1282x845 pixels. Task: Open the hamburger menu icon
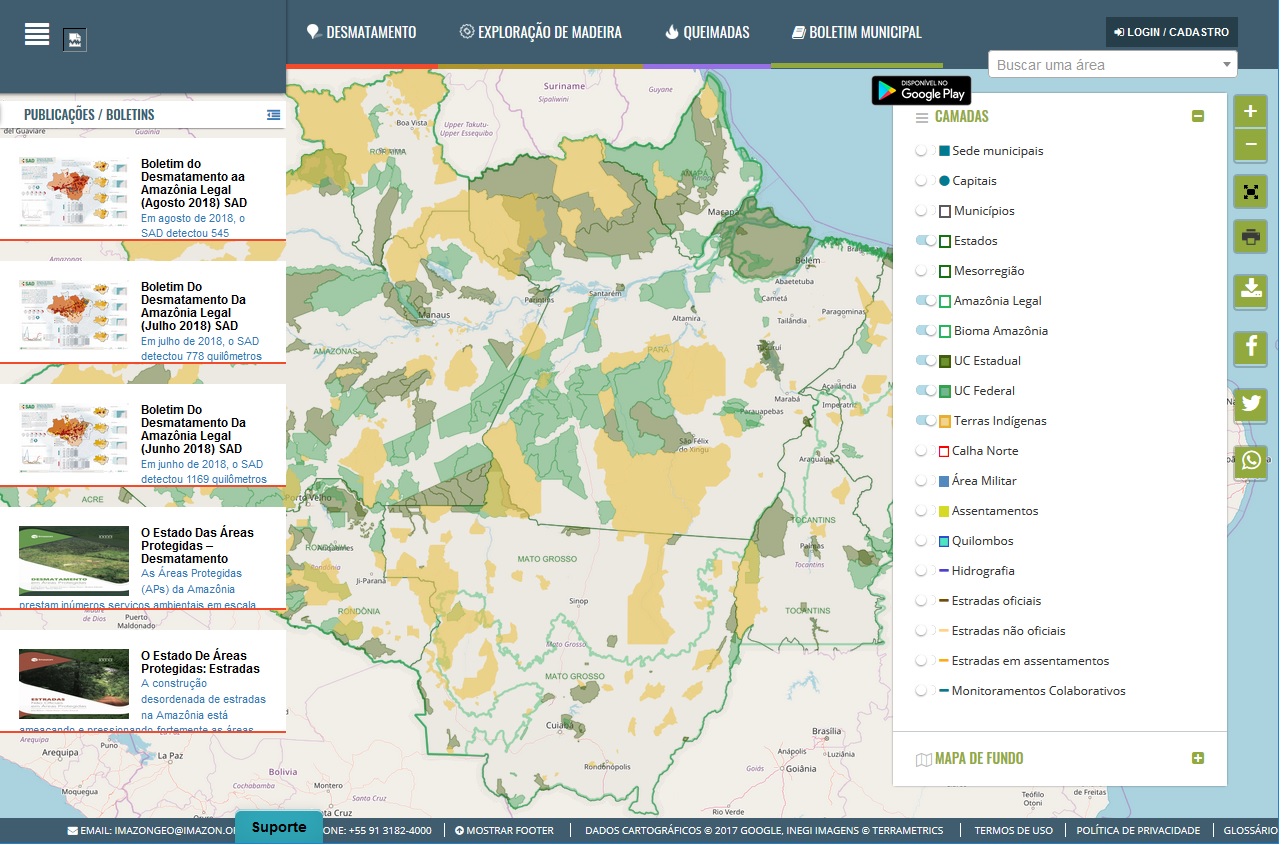(x=37, y=33)
